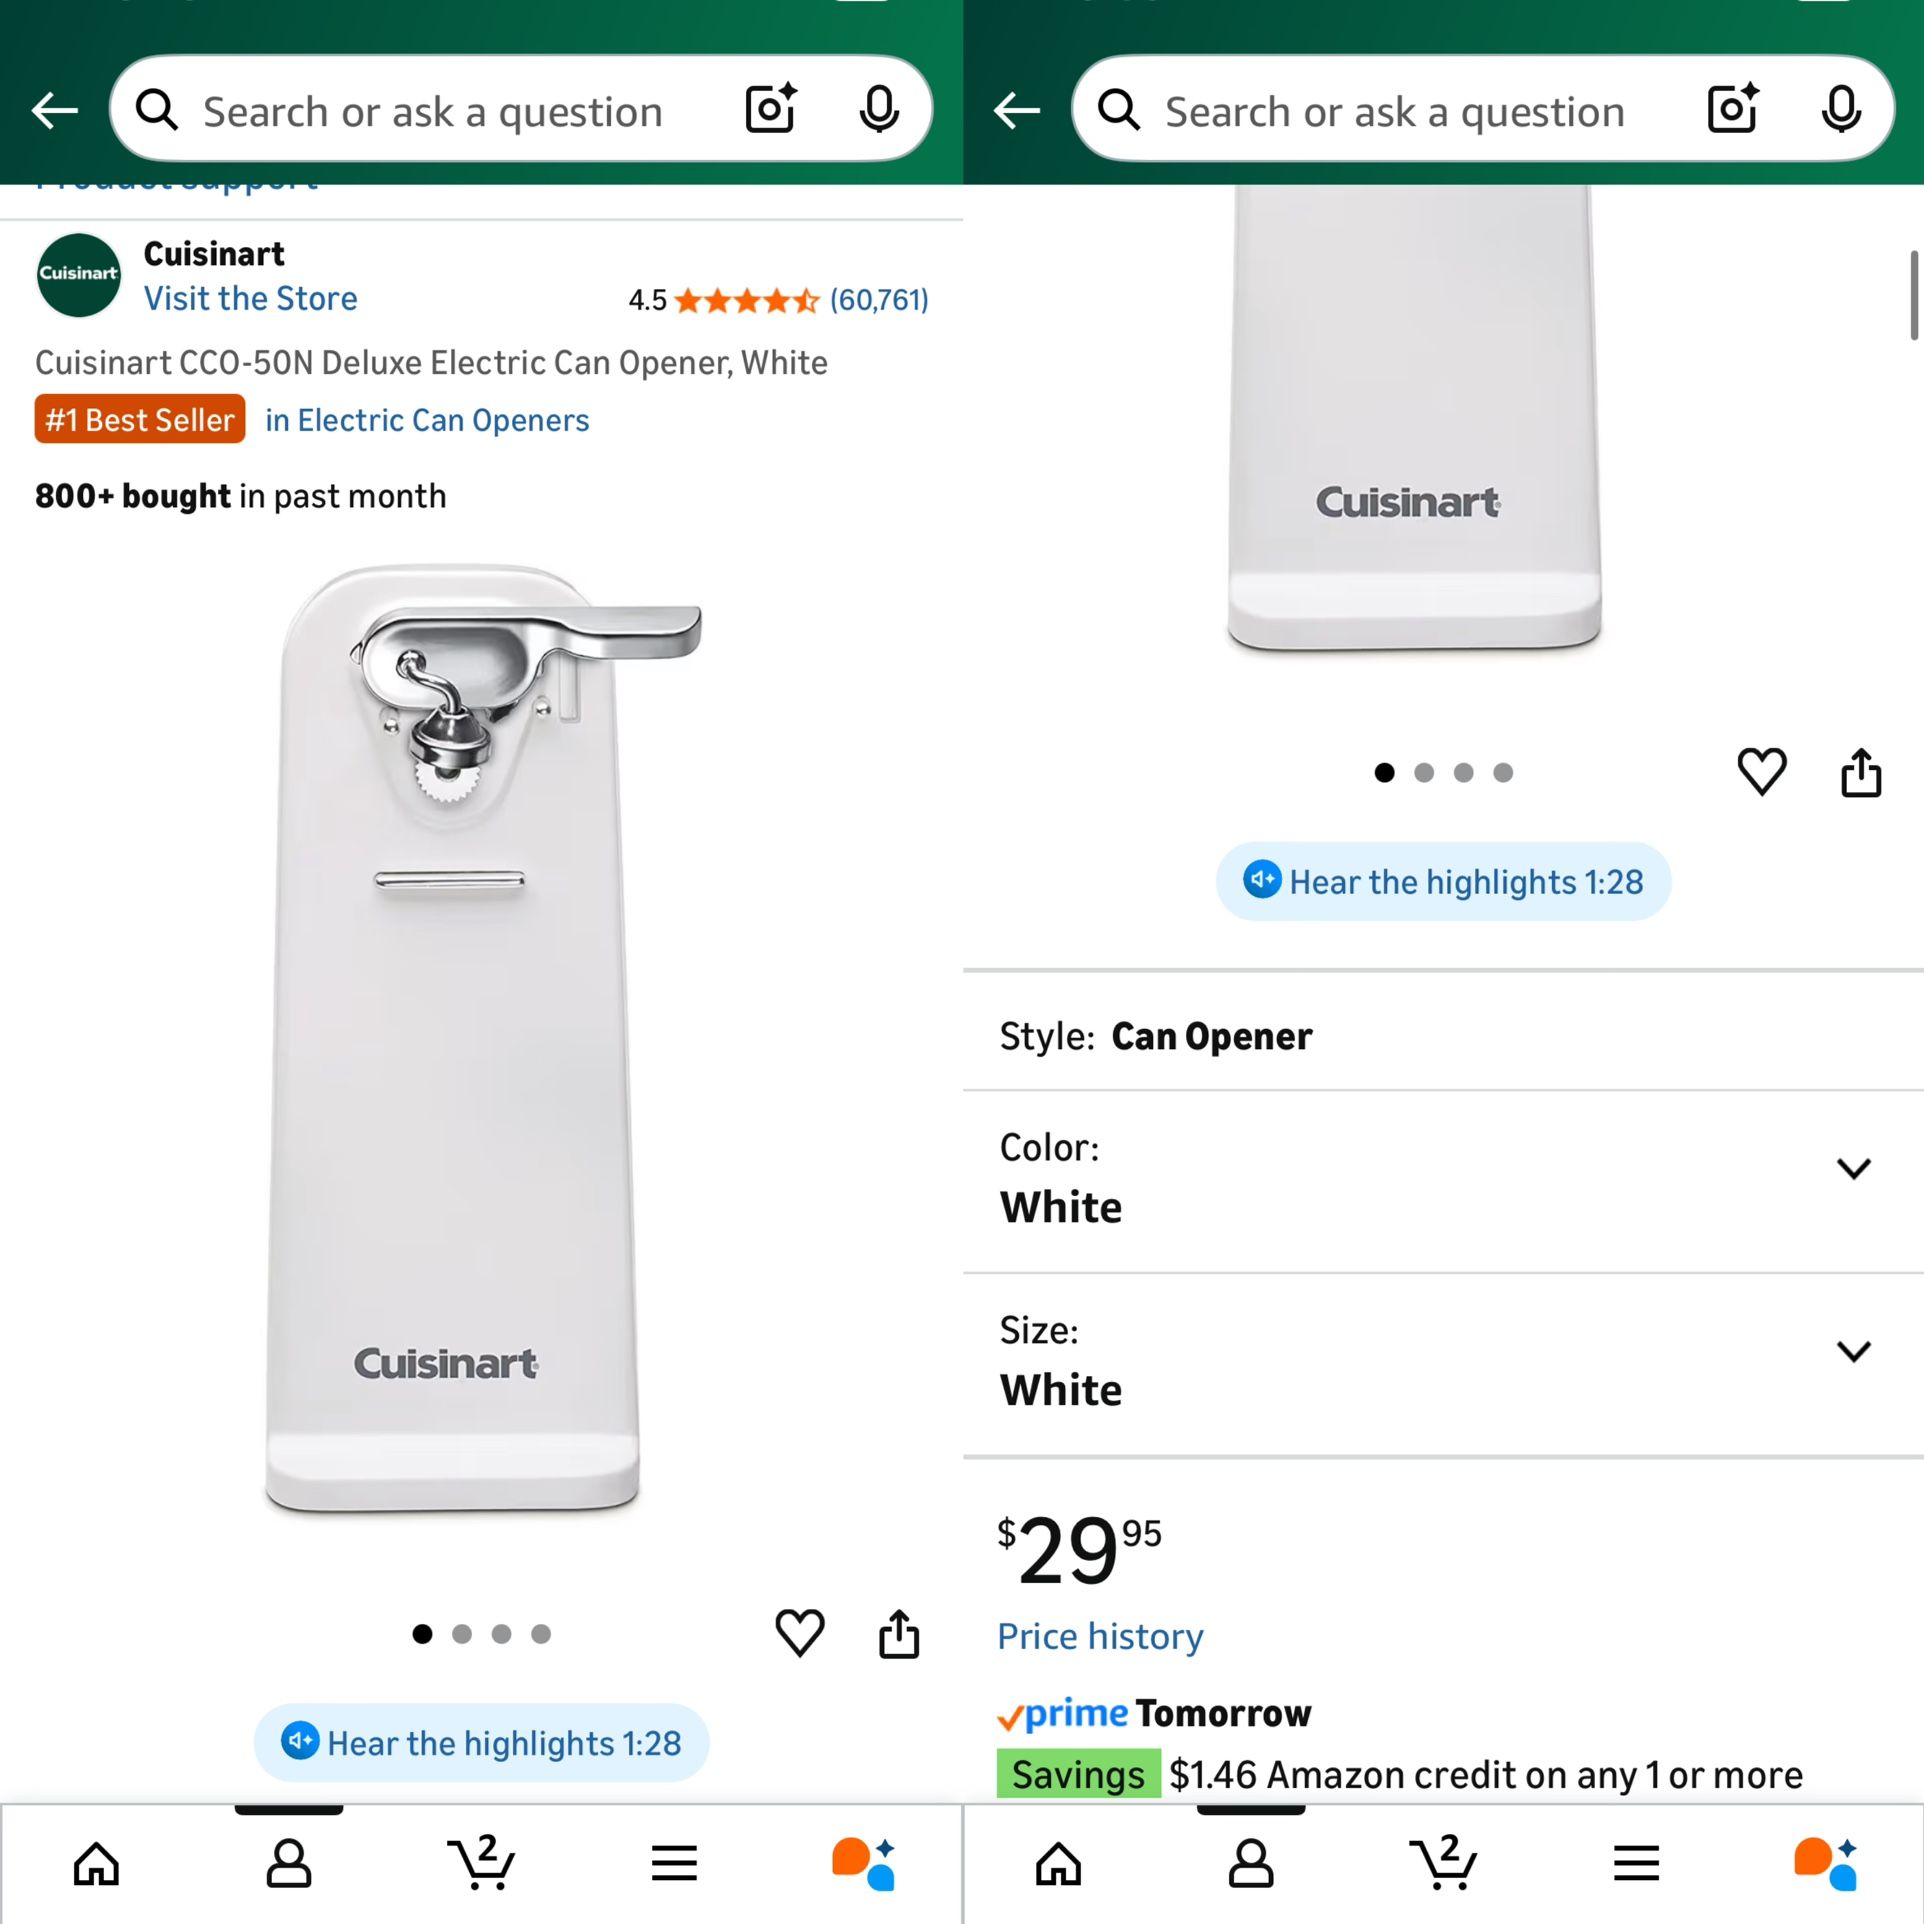This screenshot has width=1924, height=1924.
Task: Tap the search field in the right screen
Action: [1394, 112]
